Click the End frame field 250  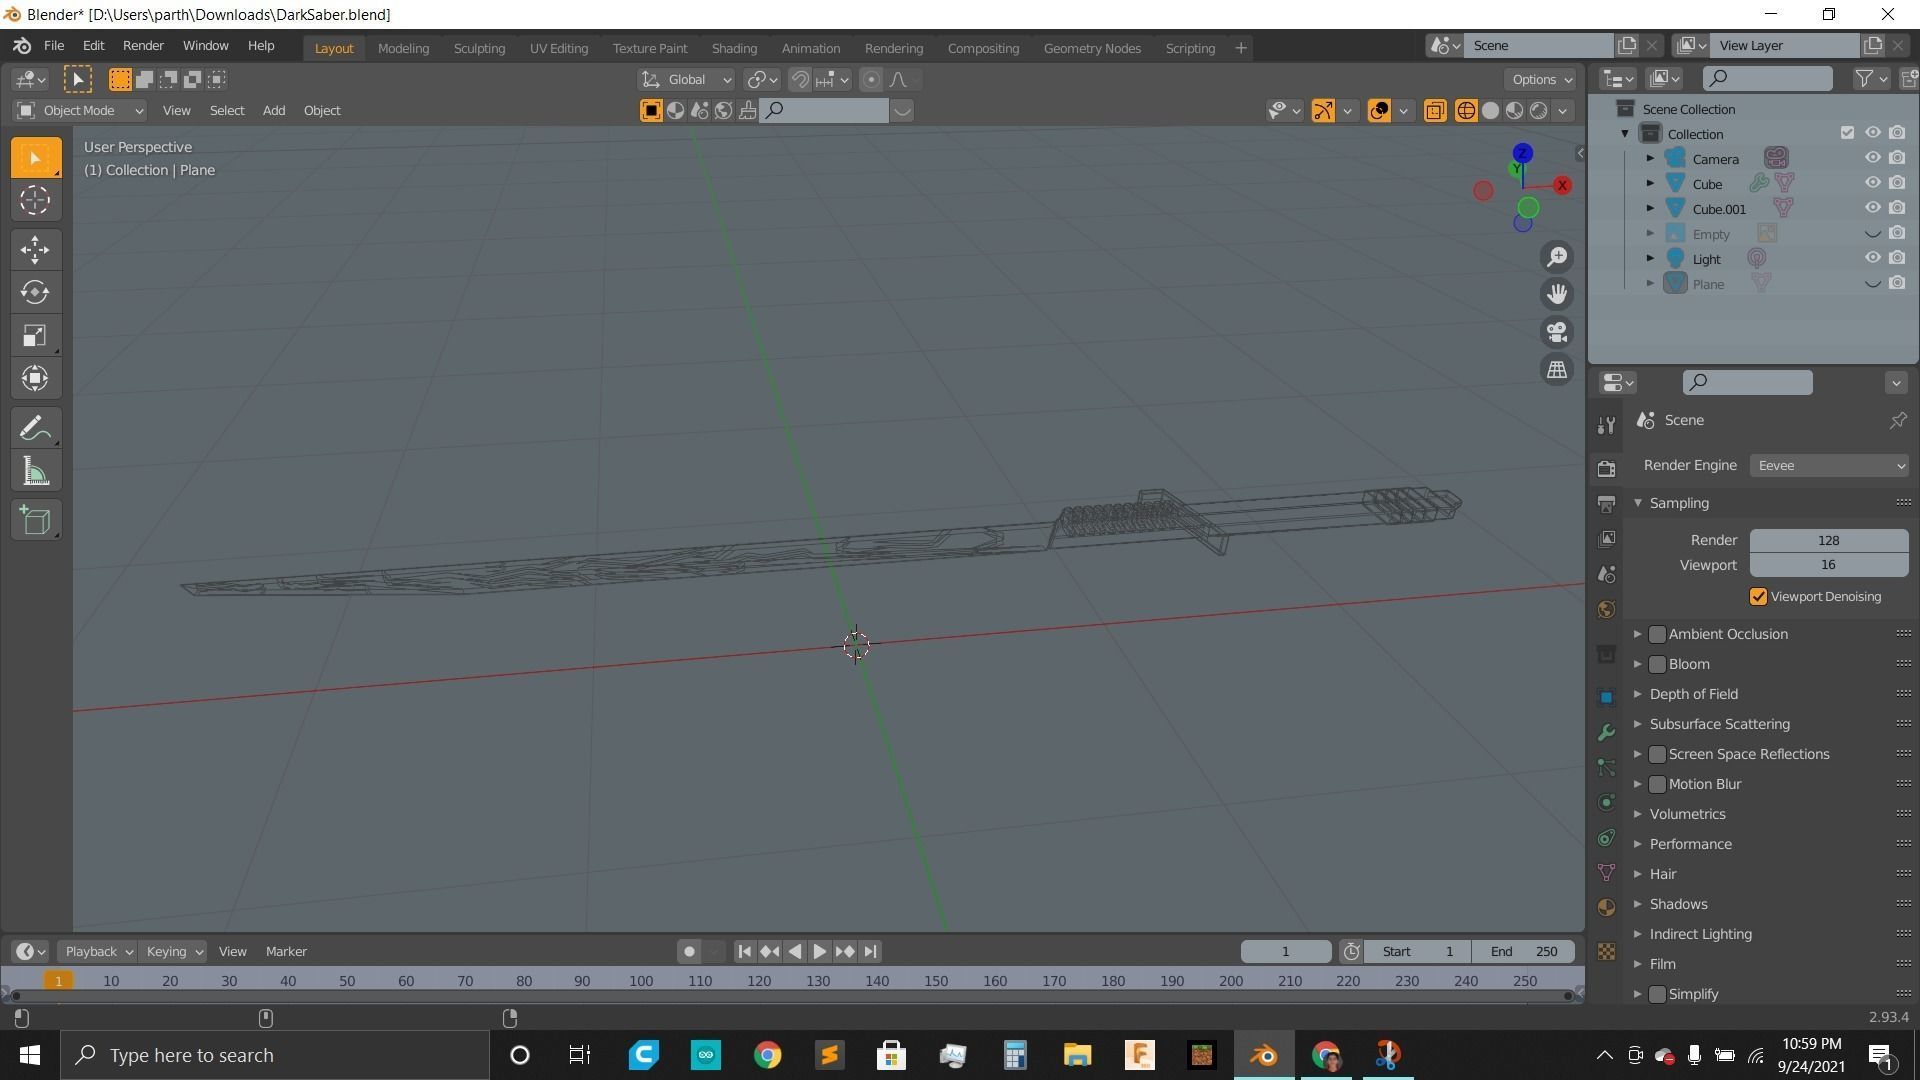tap(1523, 952)
